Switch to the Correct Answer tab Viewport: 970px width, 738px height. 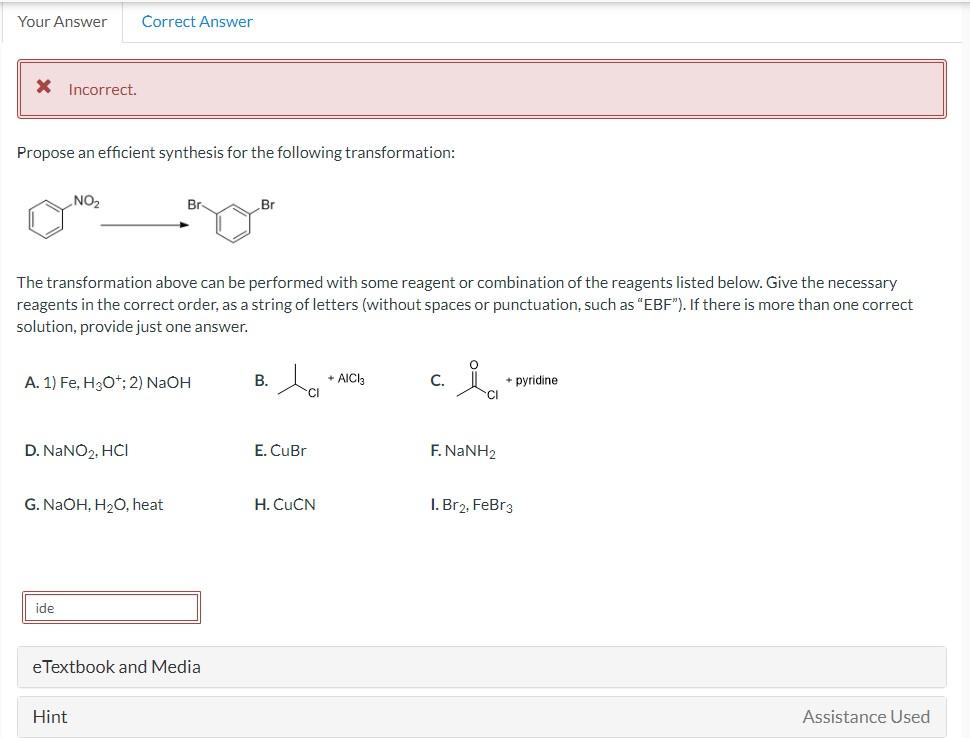click(197, 20)
